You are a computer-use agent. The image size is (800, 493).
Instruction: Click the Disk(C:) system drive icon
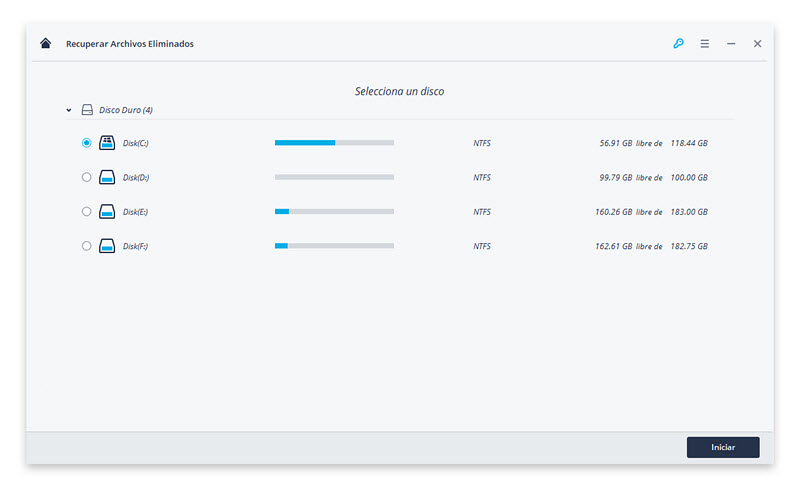107,143
